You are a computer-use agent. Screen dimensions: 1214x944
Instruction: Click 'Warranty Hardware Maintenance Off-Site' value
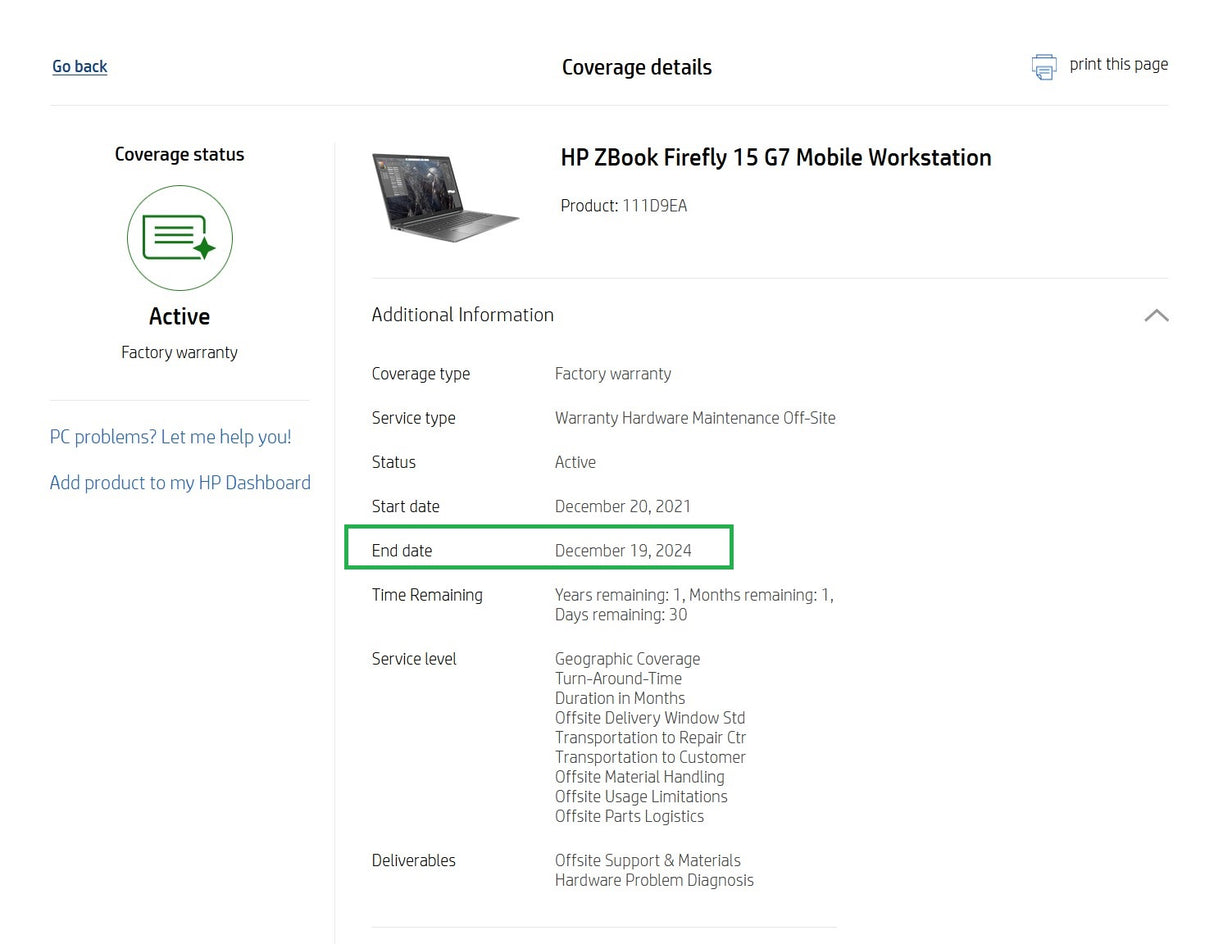click(695, 418)
